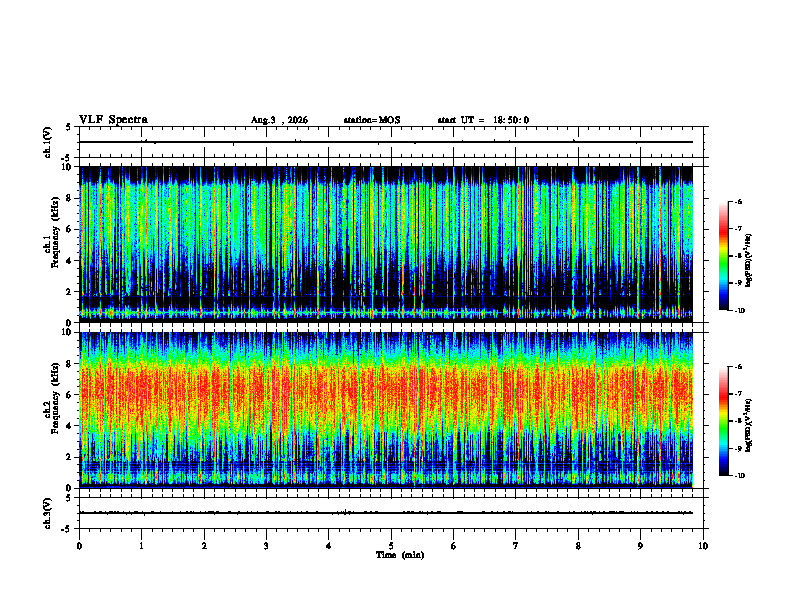
Task: Click the 'station=MOS' header text
Action: click(372, 120)
